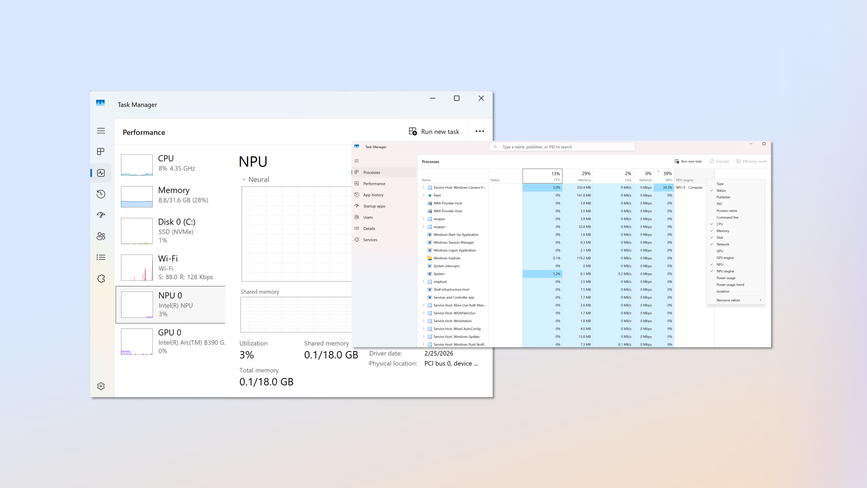The image size is (867, 488).
Task: Open Processes page icon in left Task Manager
Action: coord(101,151)
